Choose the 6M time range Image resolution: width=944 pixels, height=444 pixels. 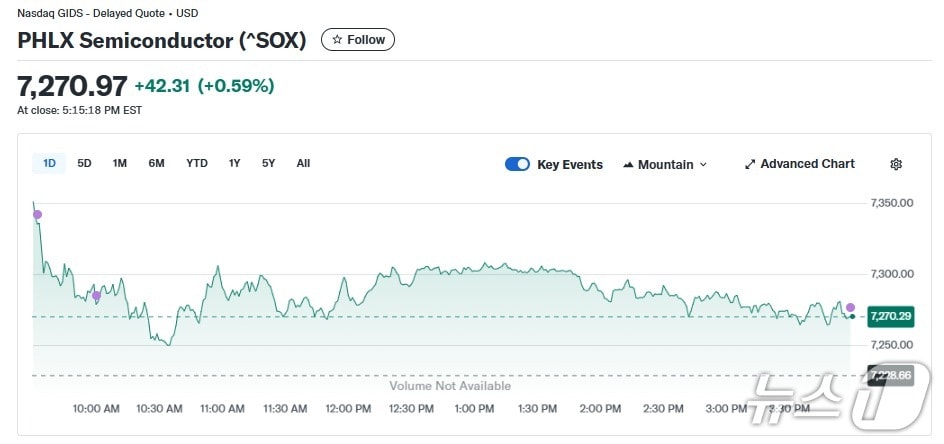(156, 163)
